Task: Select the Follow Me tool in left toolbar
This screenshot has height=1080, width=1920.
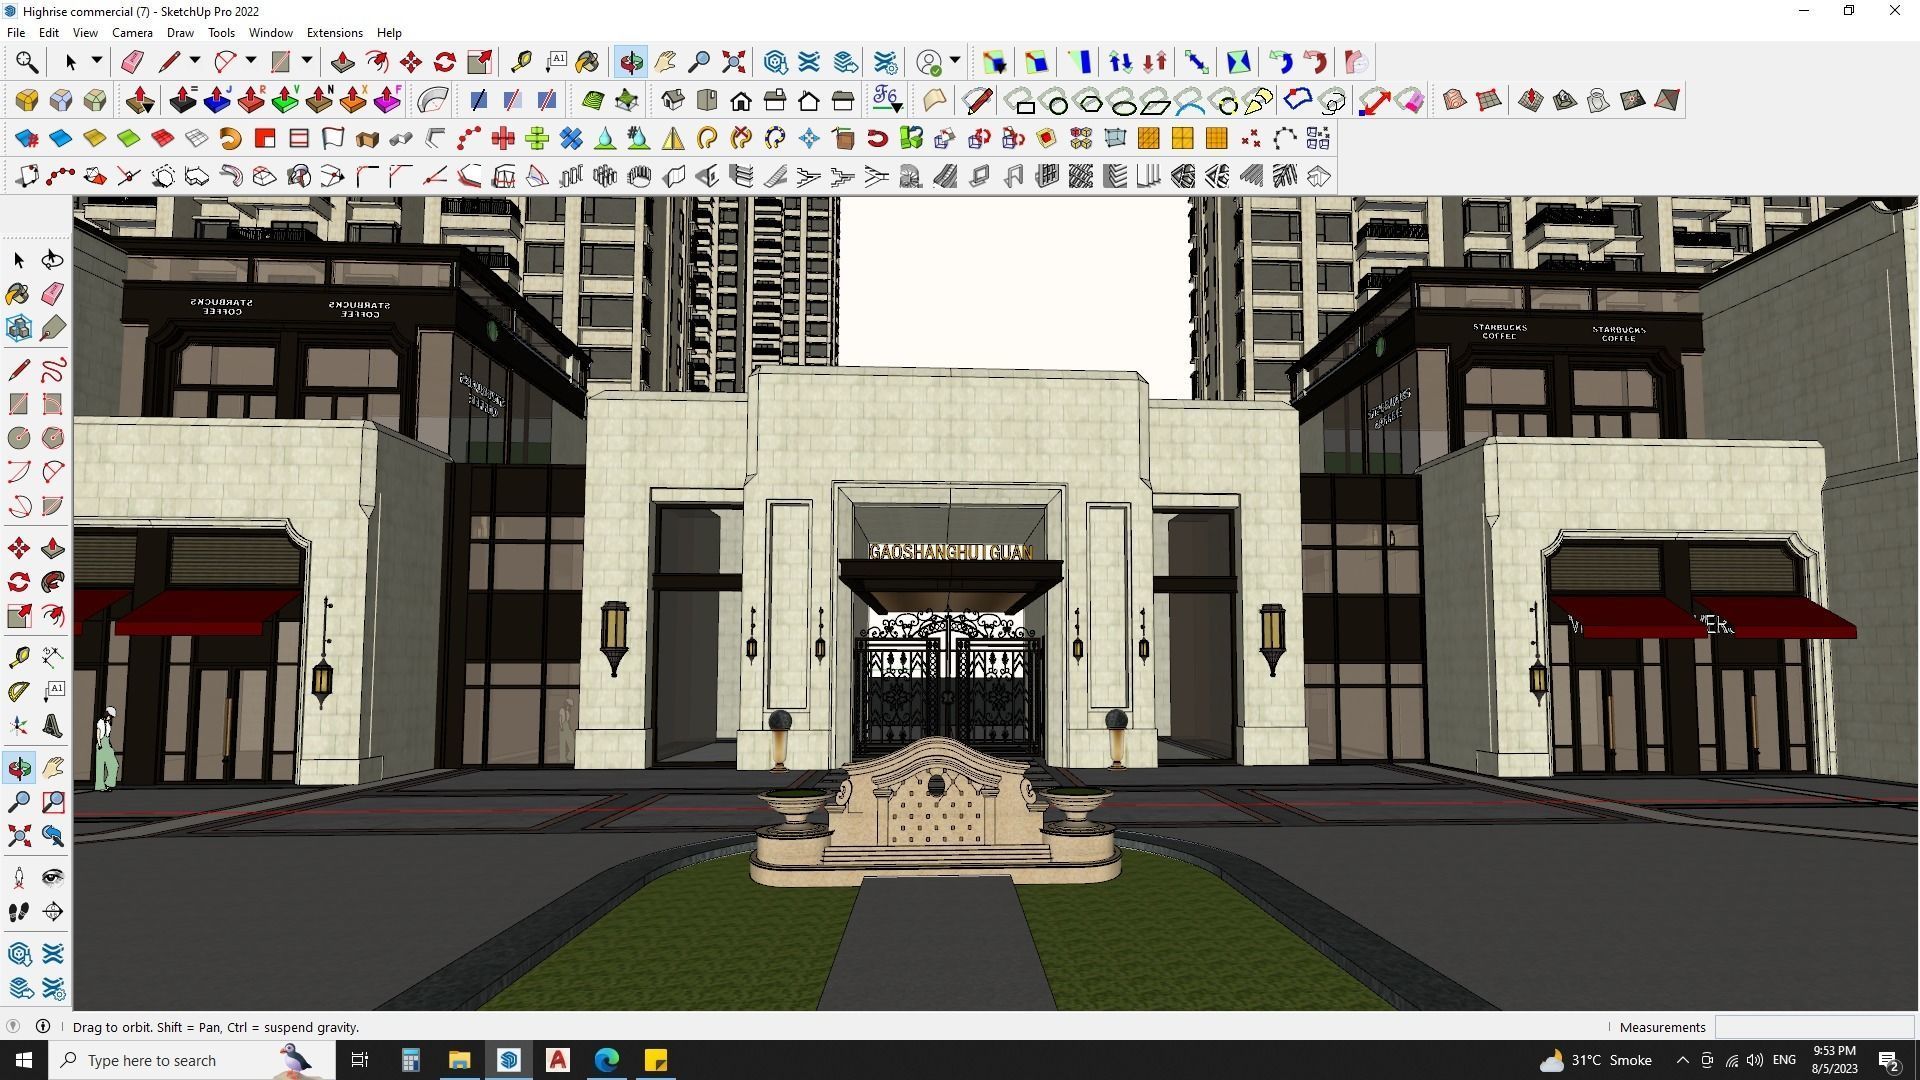Action: tap(53, 582)
